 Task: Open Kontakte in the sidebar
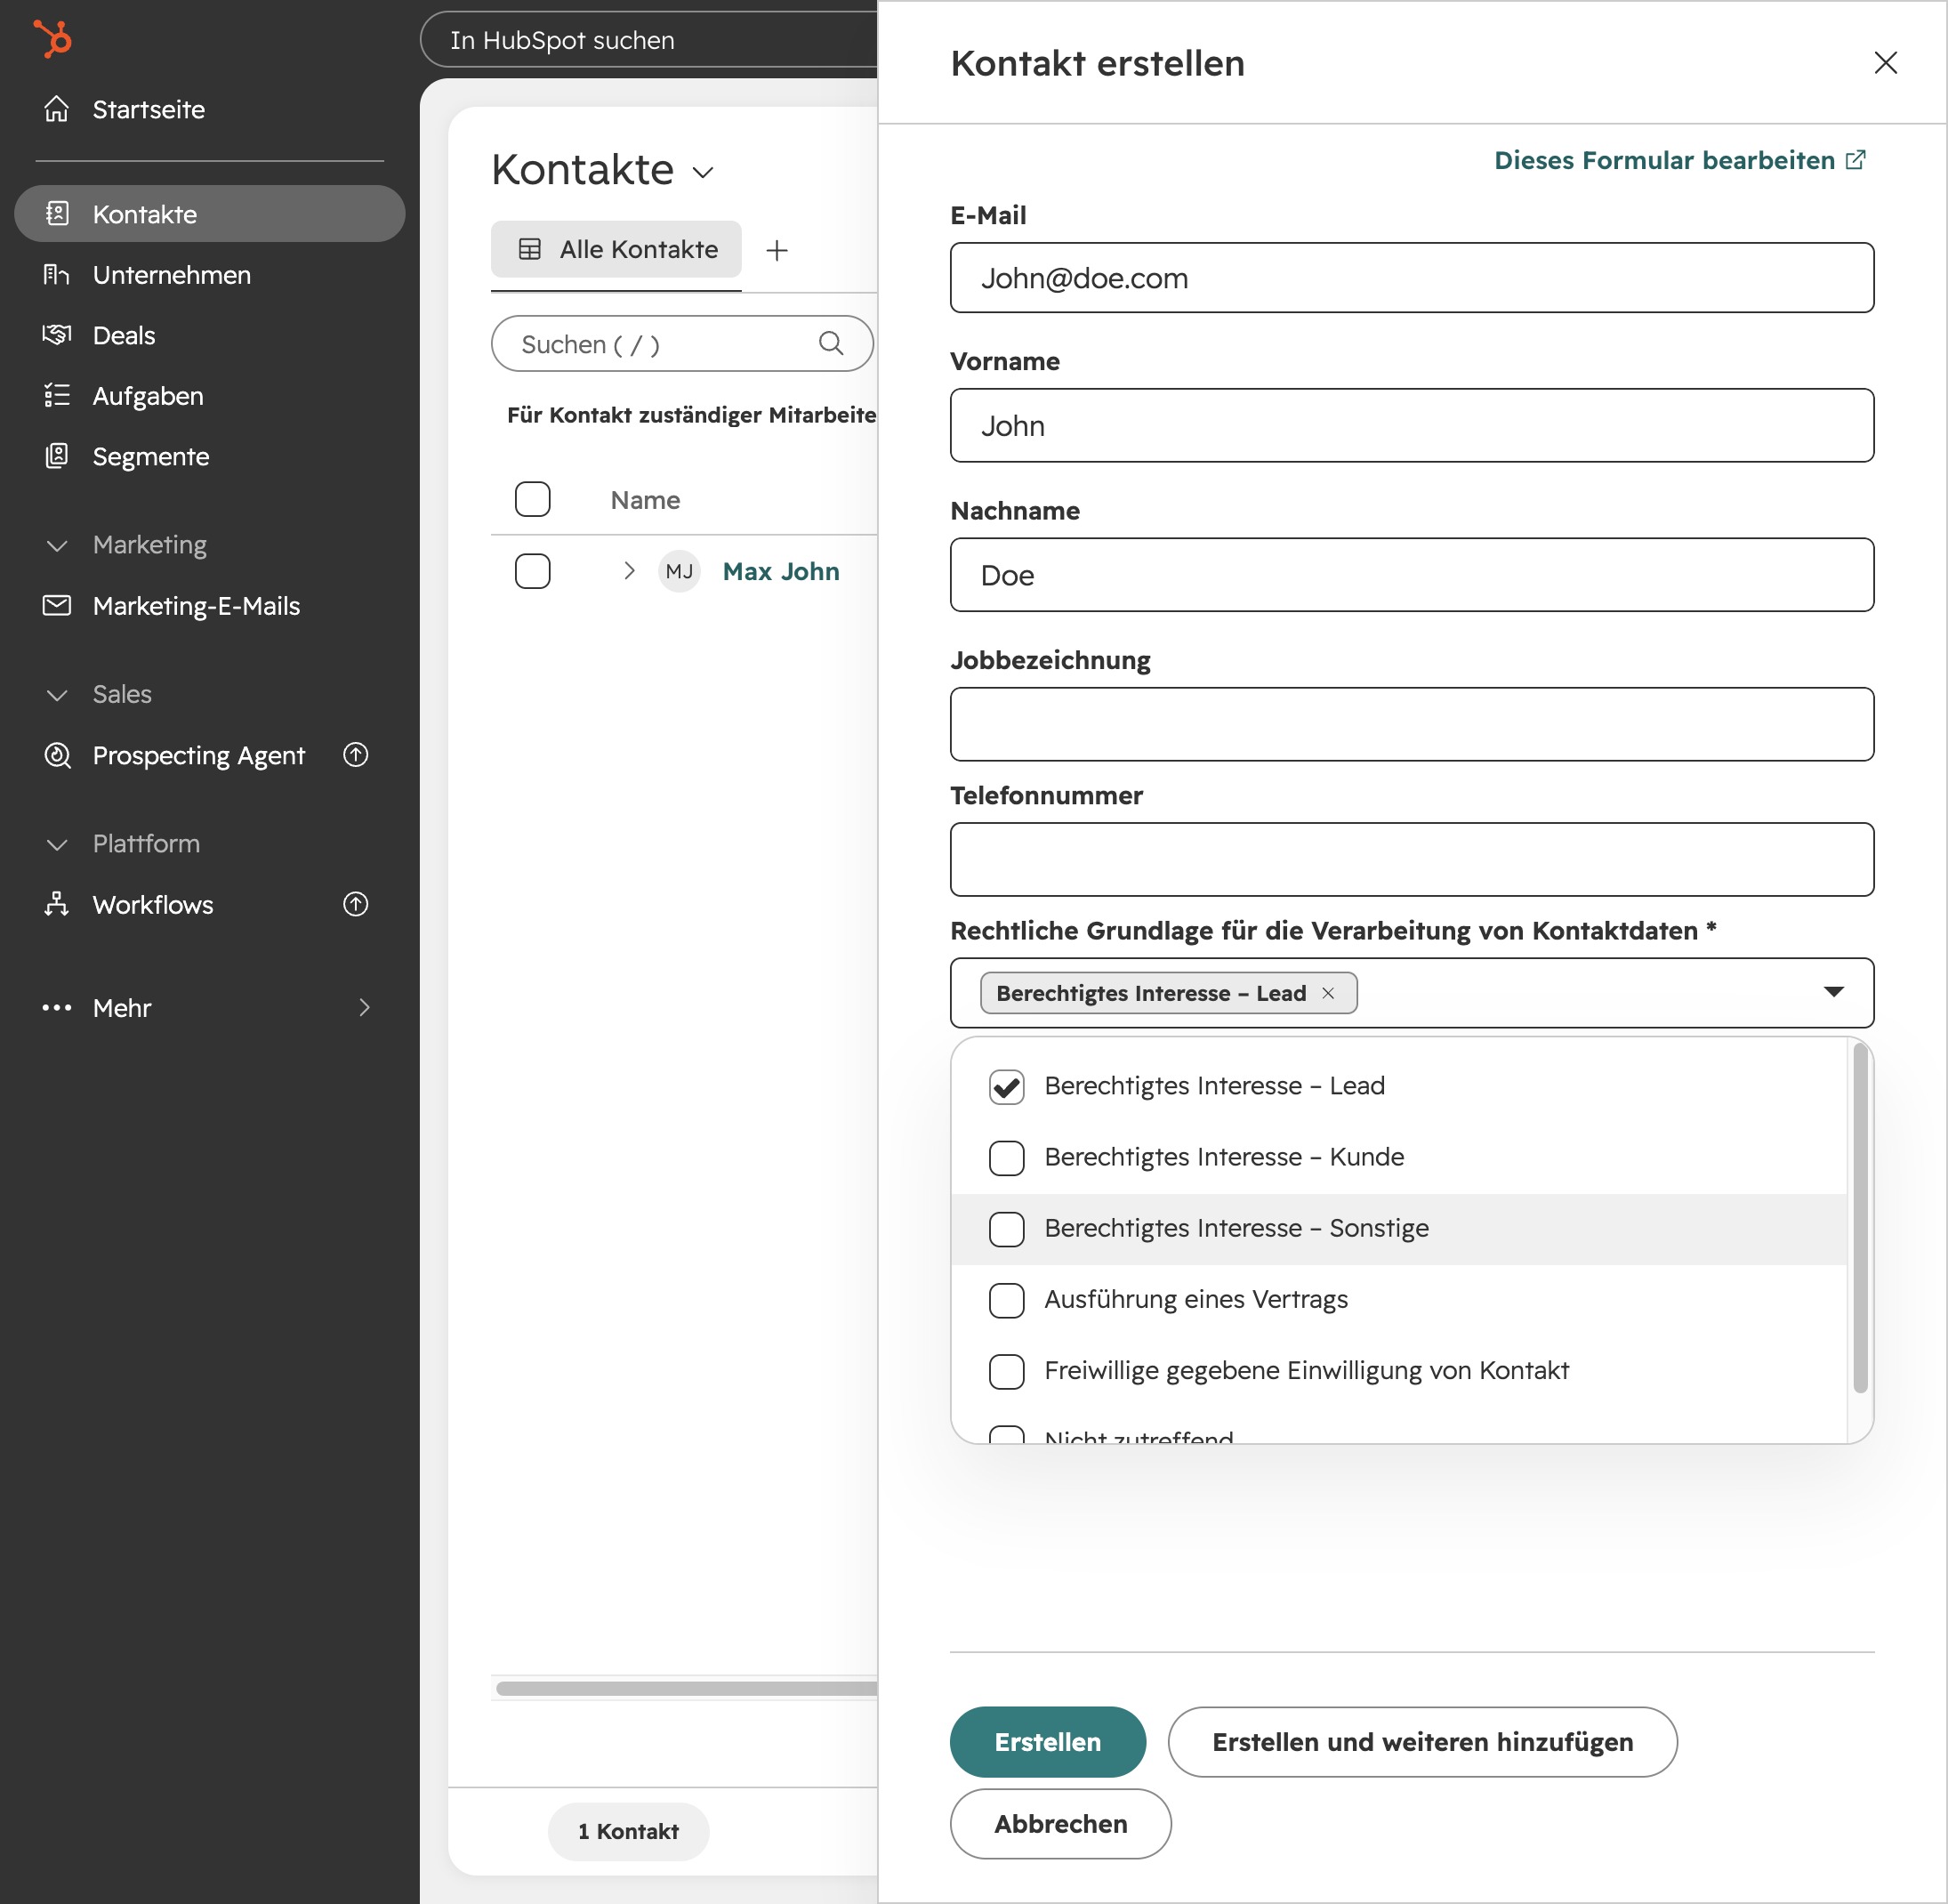[x=209, y=213]
